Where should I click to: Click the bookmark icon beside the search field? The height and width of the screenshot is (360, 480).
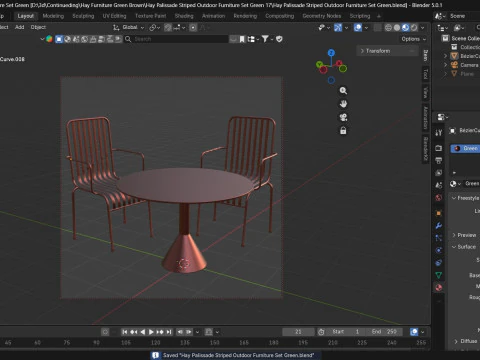(x=242, y=39)
